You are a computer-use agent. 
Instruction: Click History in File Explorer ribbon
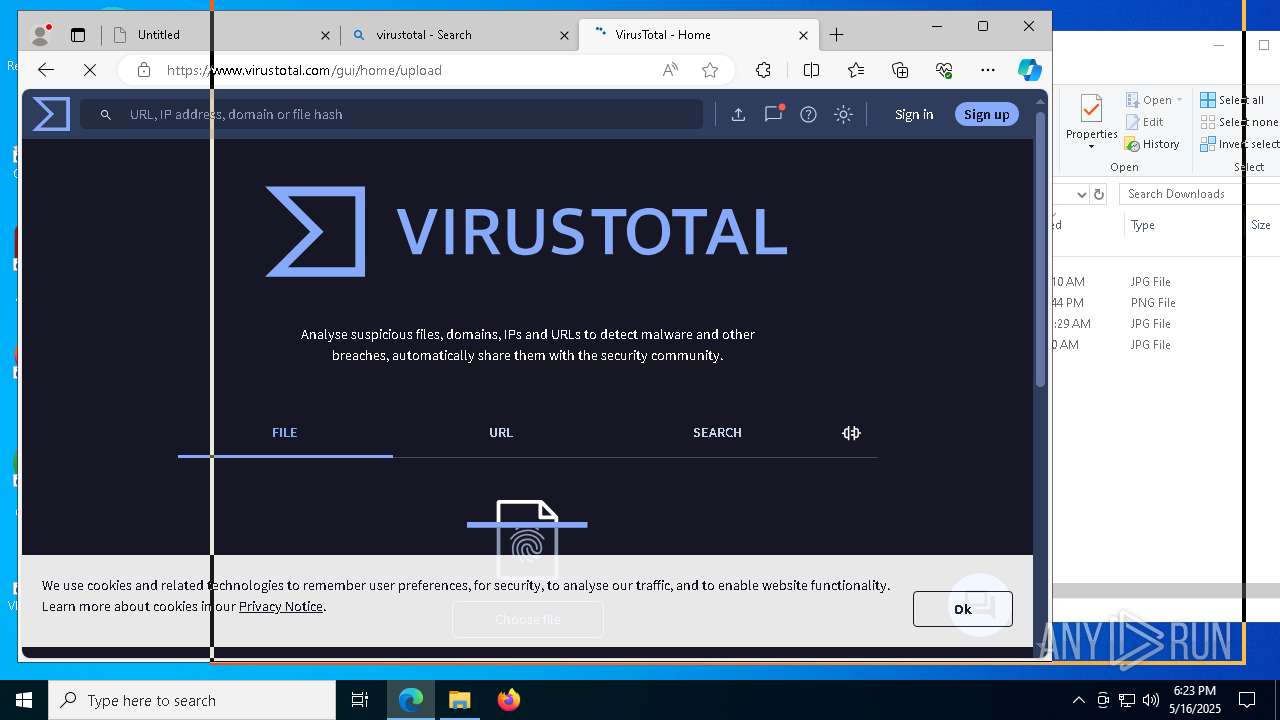(x=1152, y=144)
